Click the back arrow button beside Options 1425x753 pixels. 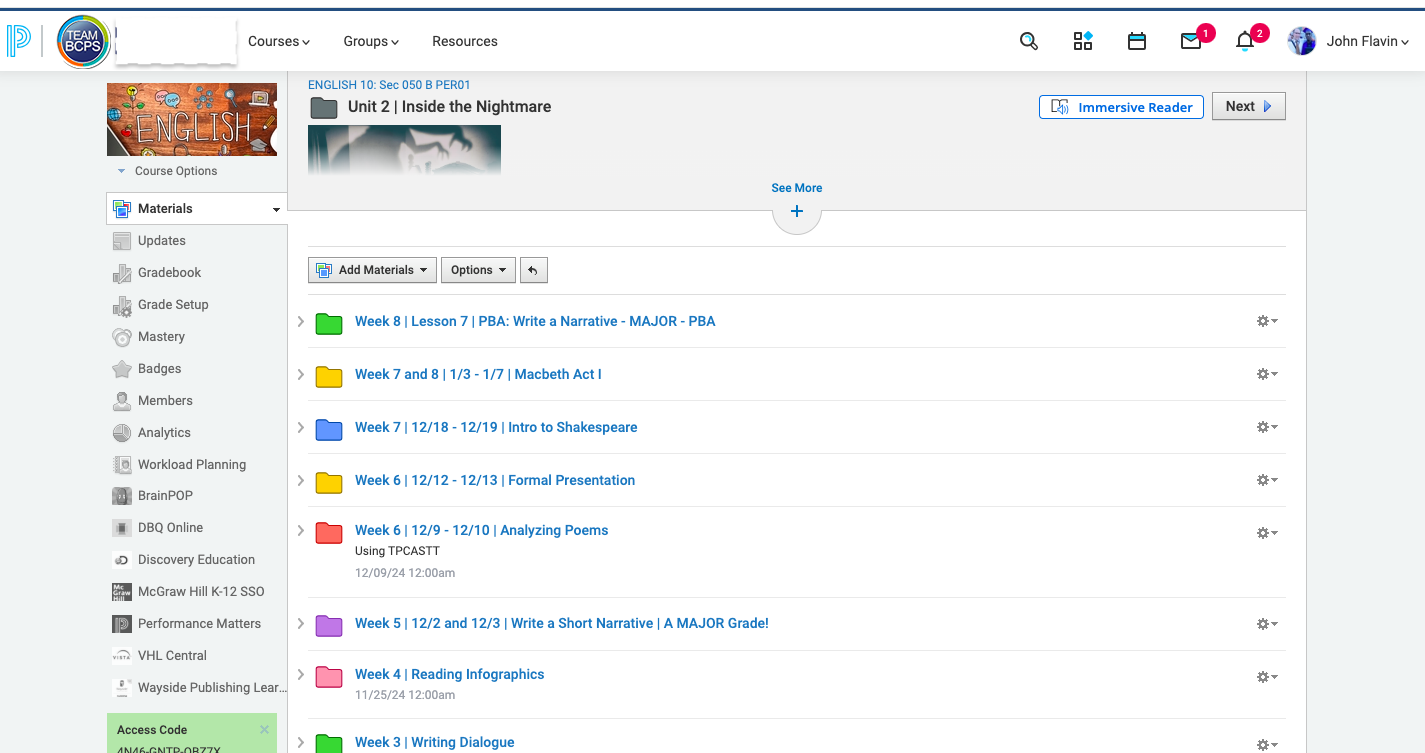tap(533, 270)
